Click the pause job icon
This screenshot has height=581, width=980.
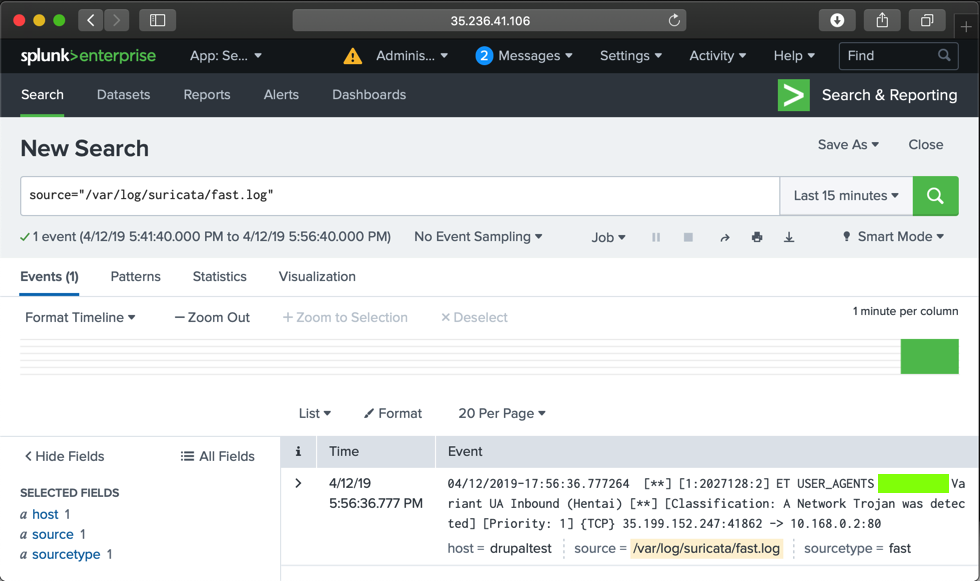coord(656,237)
